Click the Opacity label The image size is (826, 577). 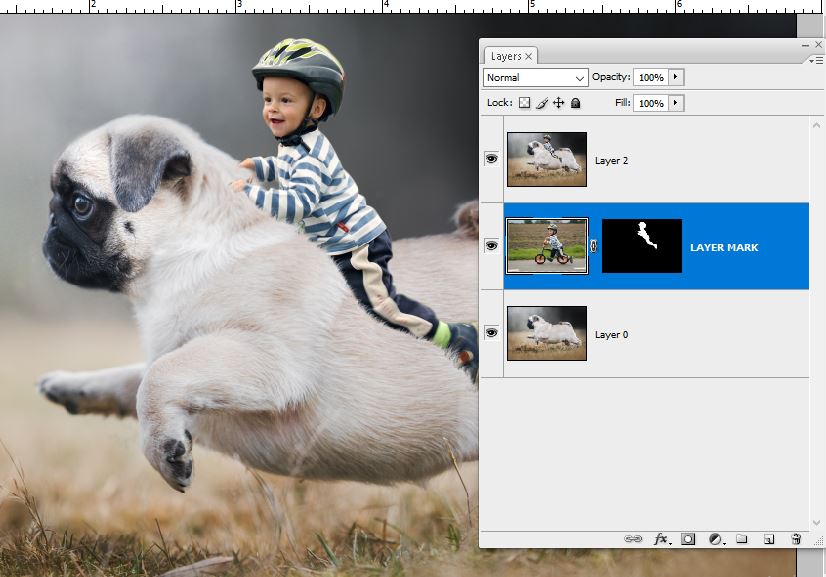click(x=611, y=77)
